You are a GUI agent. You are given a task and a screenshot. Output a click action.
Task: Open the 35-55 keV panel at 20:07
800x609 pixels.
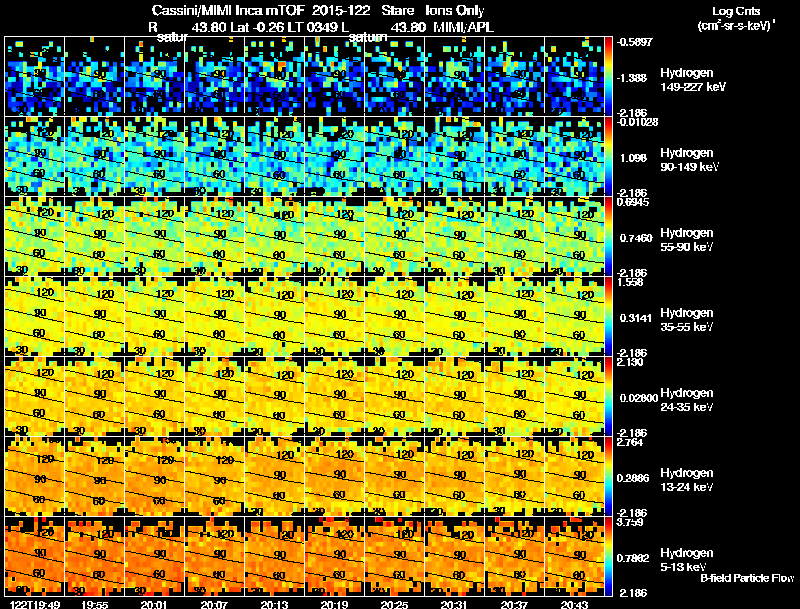point(214,316)
